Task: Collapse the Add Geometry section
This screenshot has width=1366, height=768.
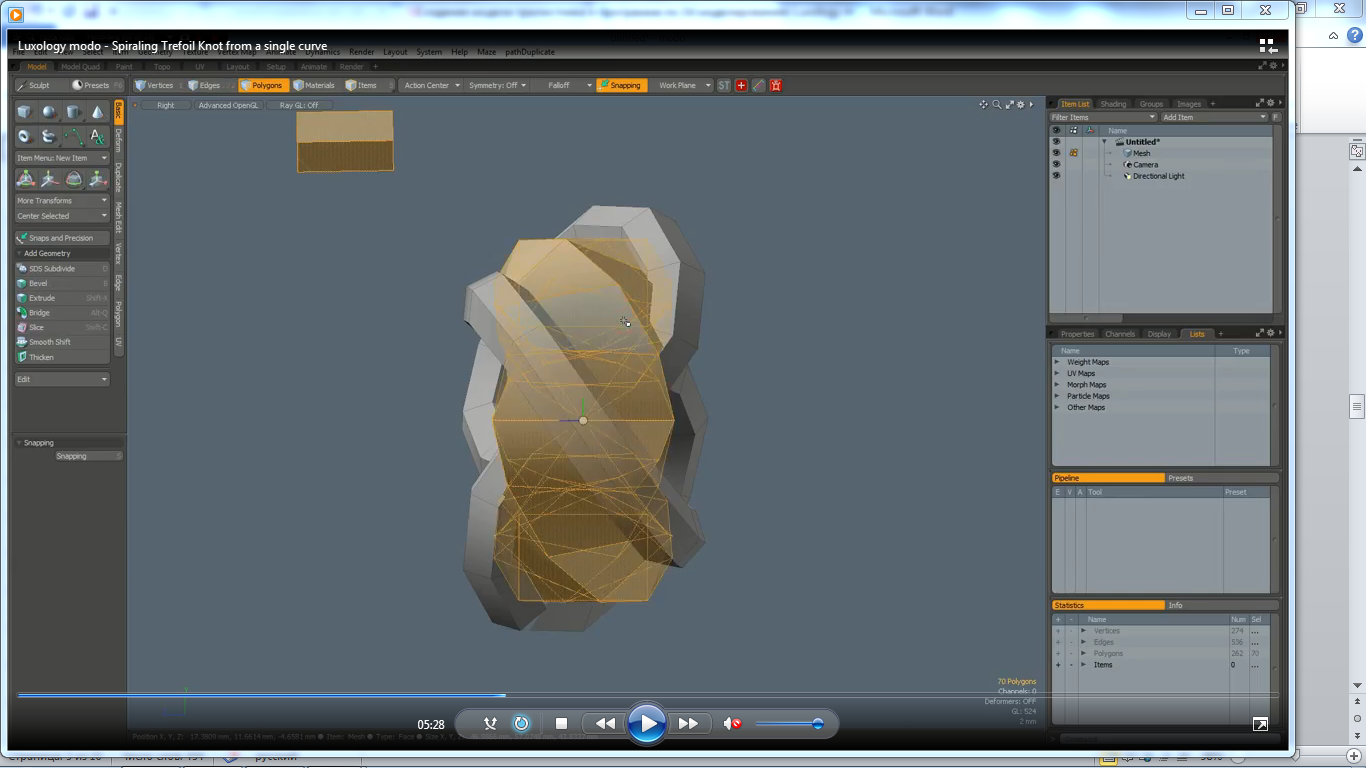Action: pyautogui.click(x=19, y=253)
